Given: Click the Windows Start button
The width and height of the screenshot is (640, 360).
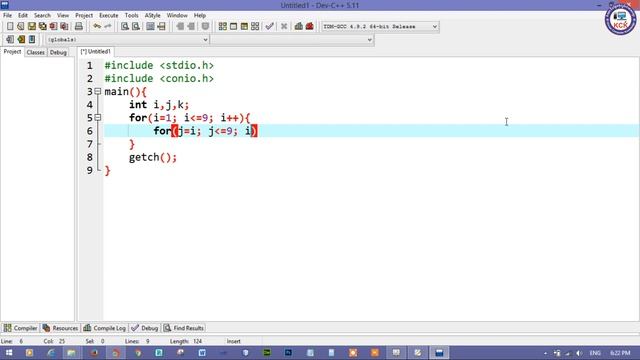Looking at the screenshot, I should pyautogui.click(x=9, y=353).
